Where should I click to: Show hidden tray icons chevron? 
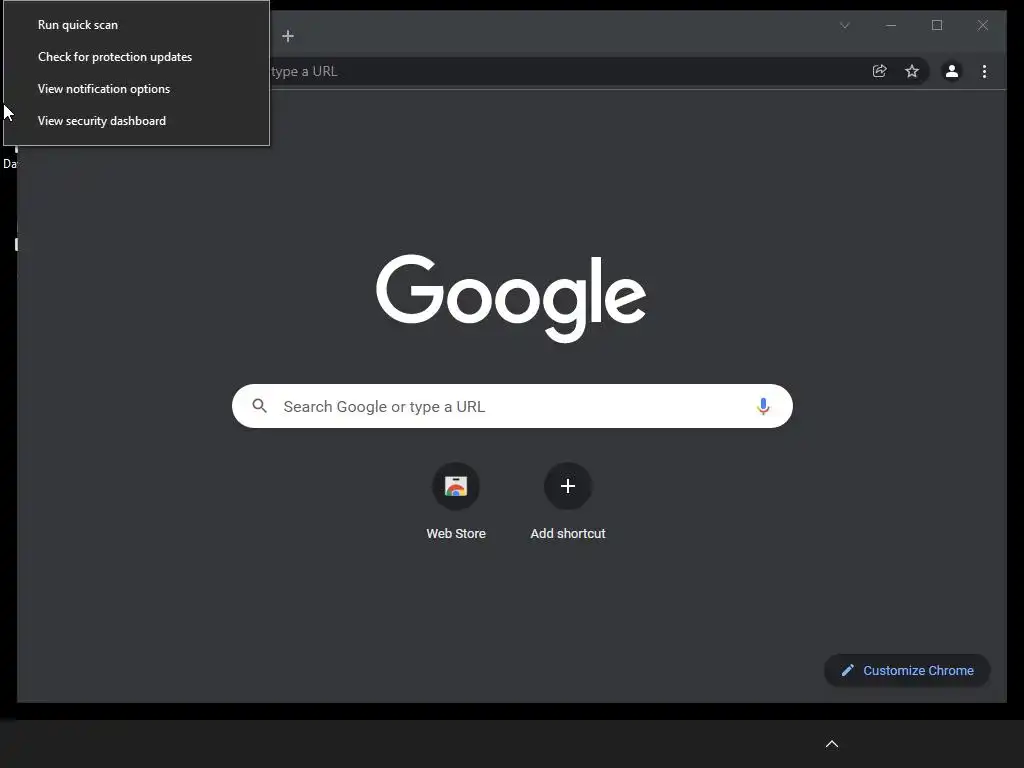click(832, 744)
